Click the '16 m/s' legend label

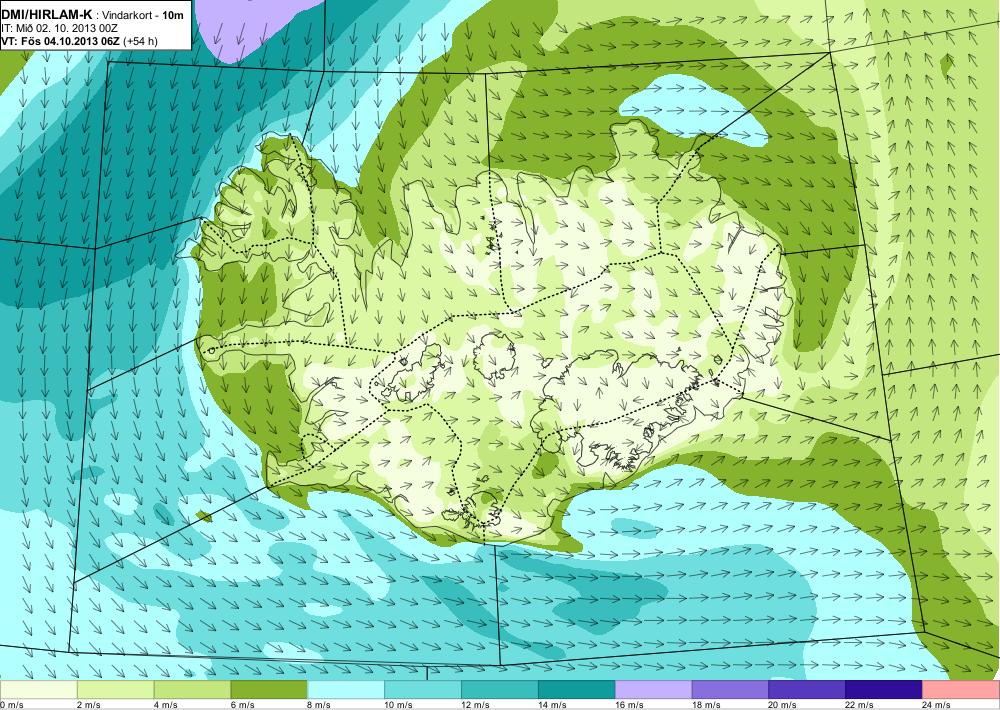[629, 705]
